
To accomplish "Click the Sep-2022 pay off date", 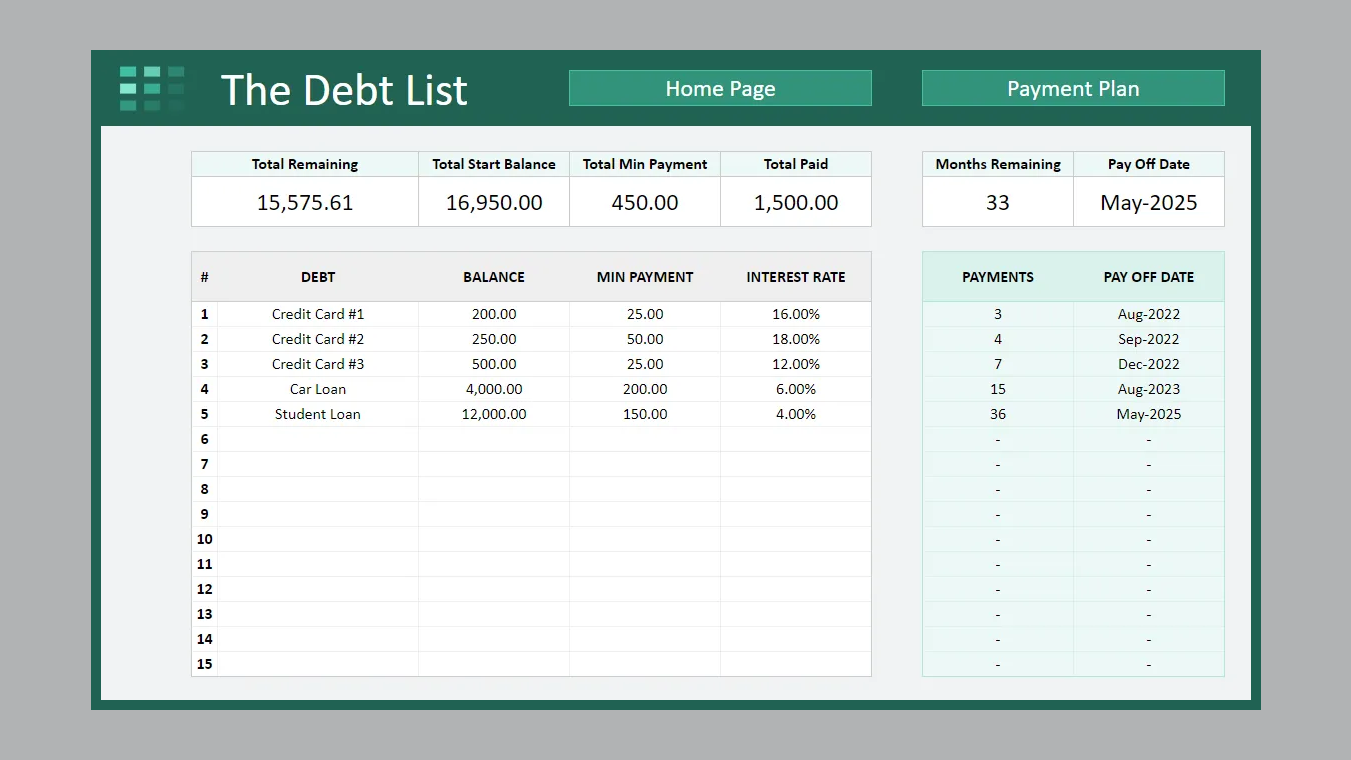I will 1149,339.
